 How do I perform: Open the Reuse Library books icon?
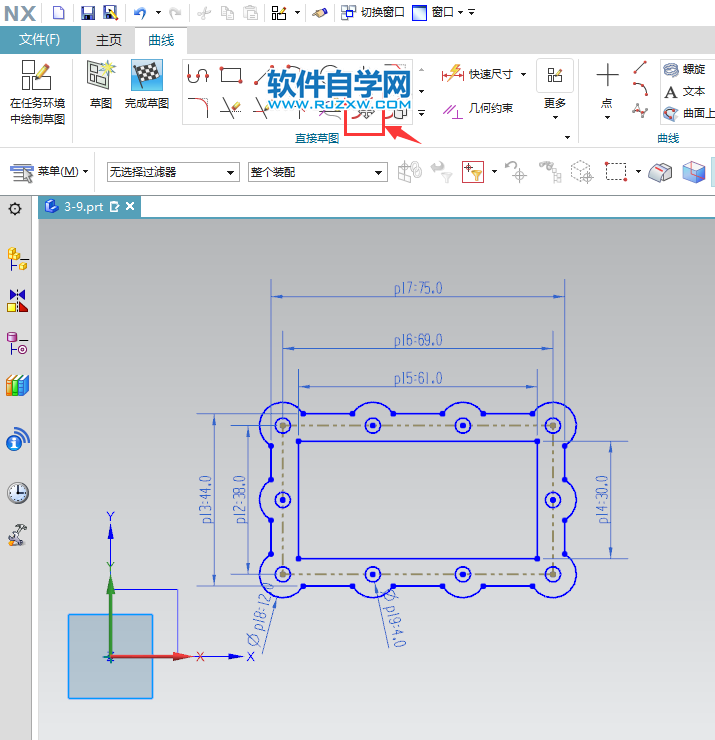(17, 386)
